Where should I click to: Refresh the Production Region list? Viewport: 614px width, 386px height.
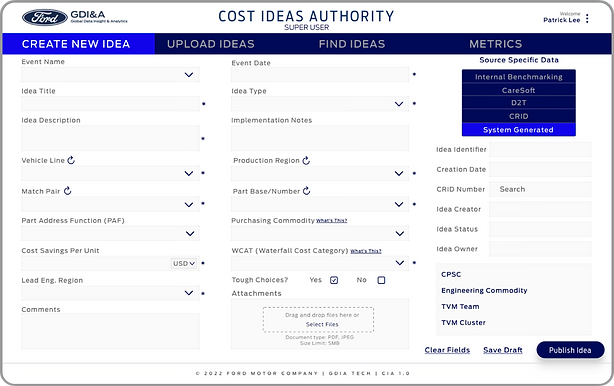click(x=306, y=161)
